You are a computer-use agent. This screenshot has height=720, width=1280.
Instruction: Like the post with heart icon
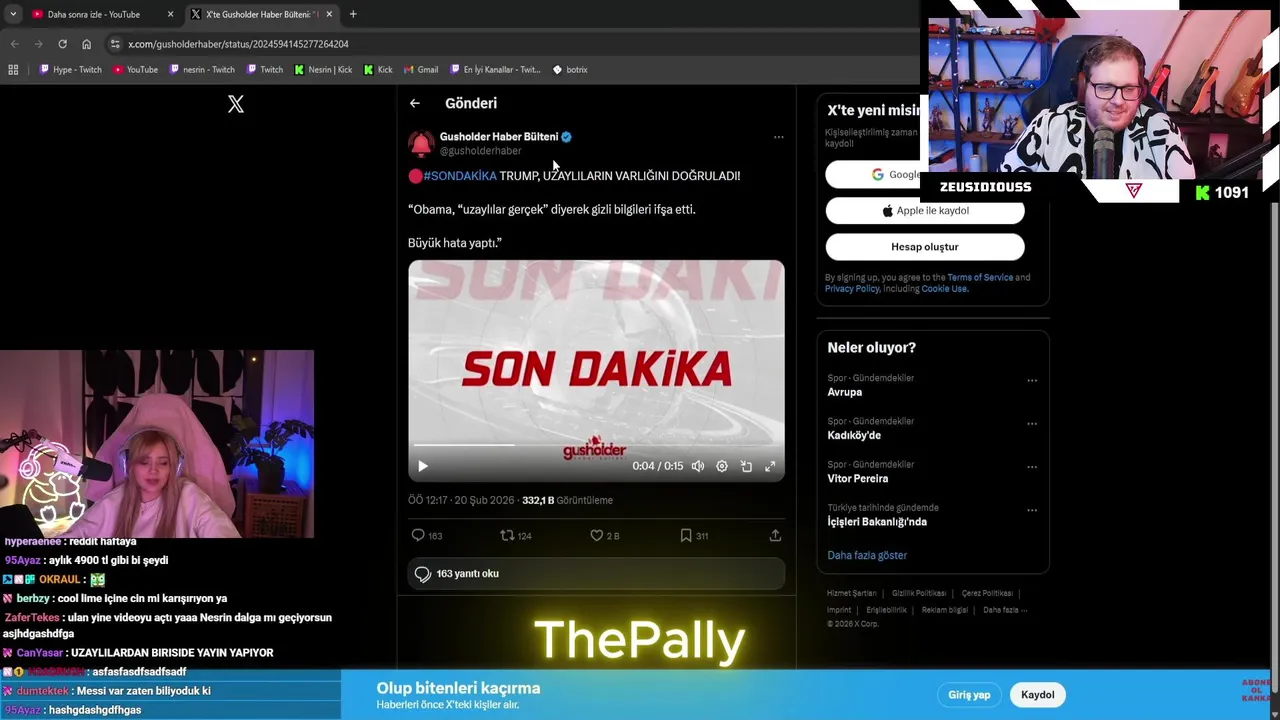(x=597, y=536)
